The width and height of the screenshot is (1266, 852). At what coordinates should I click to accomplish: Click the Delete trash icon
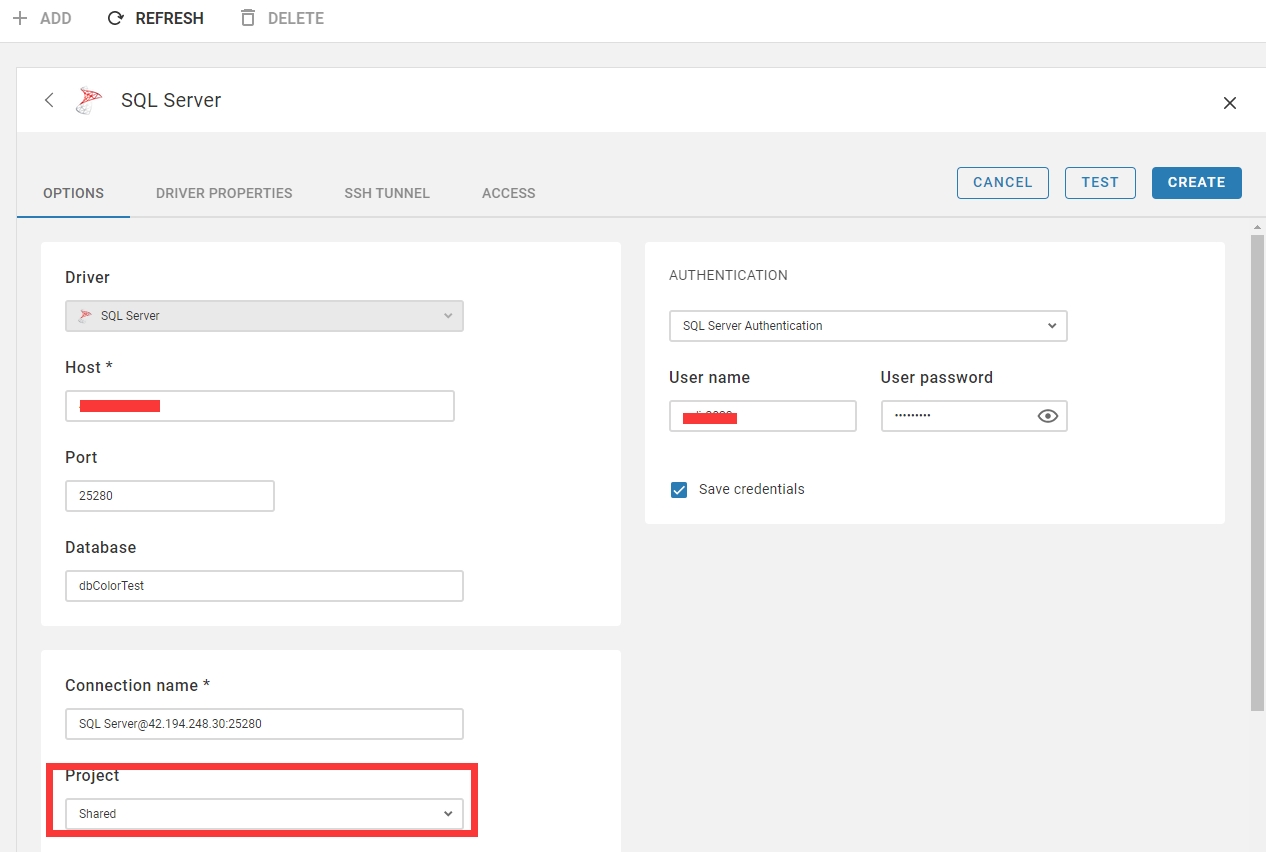click(x=248, y=18)
